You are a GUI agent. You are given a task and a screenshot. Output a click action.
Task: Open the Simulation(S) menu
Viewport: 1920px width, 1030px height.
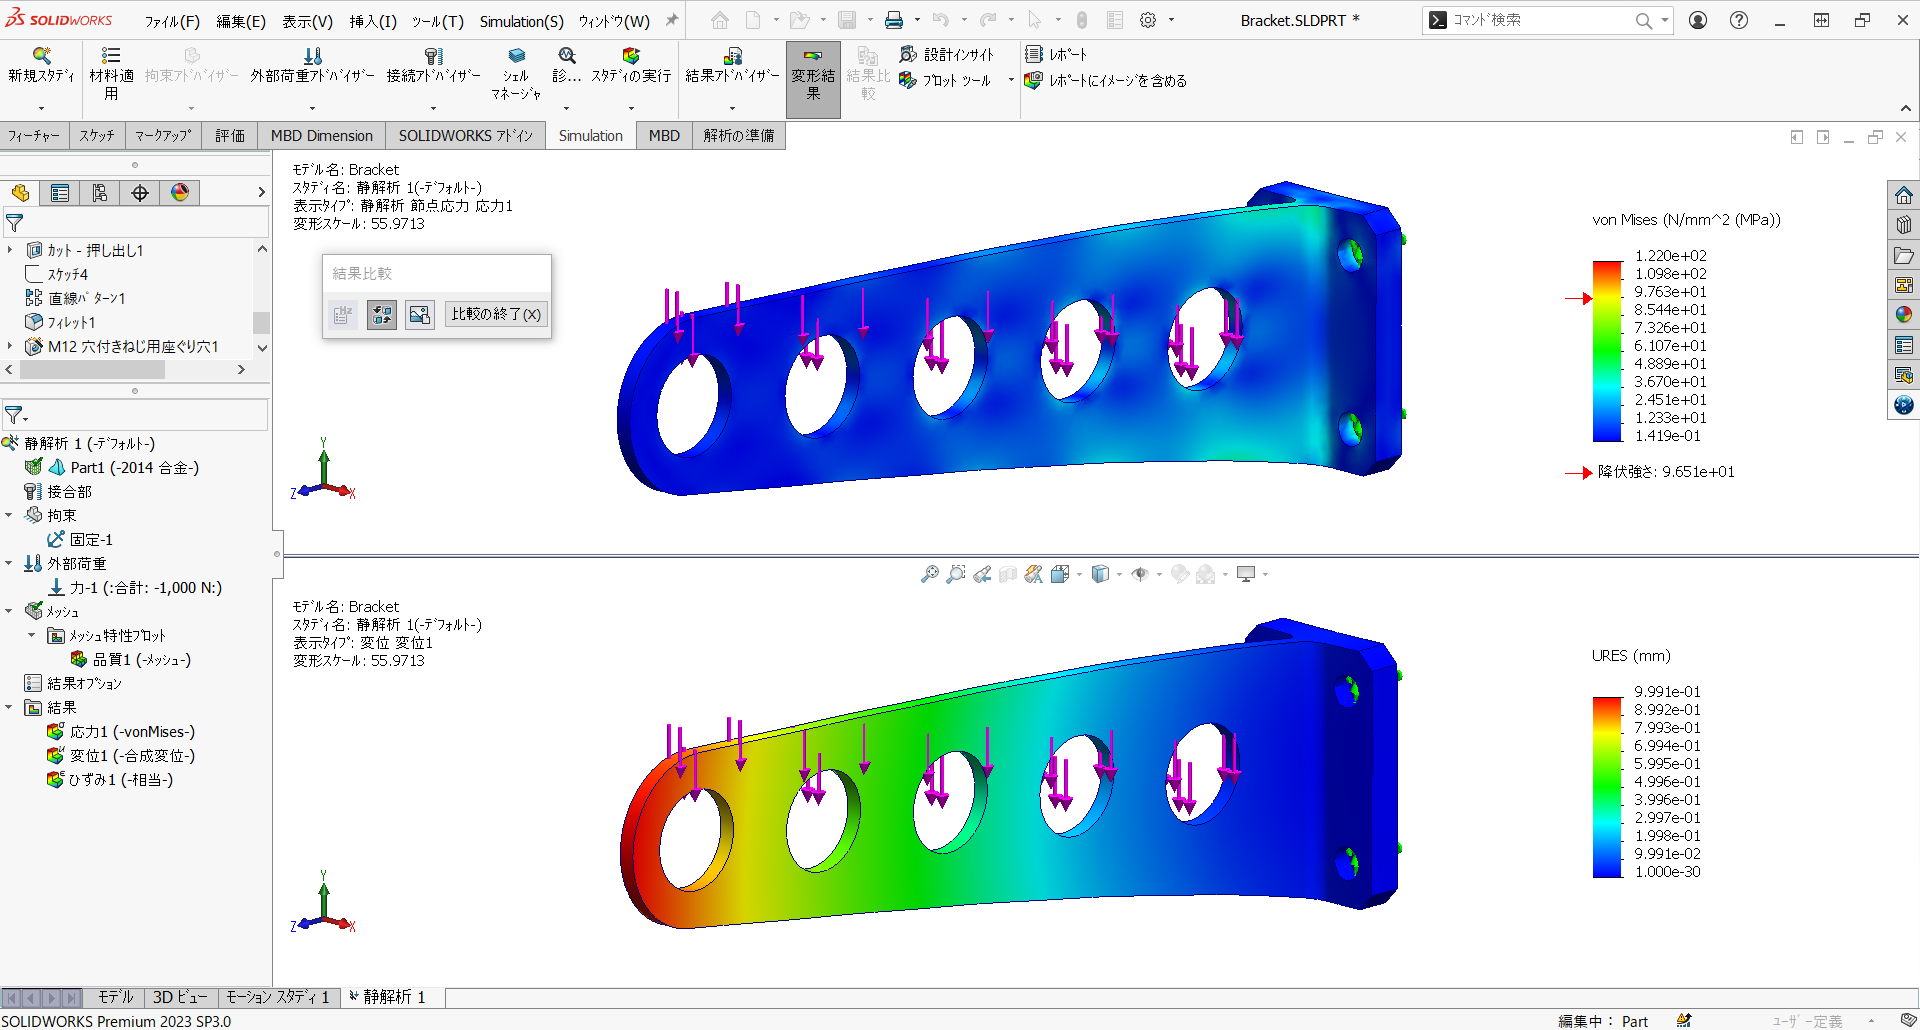521,21
